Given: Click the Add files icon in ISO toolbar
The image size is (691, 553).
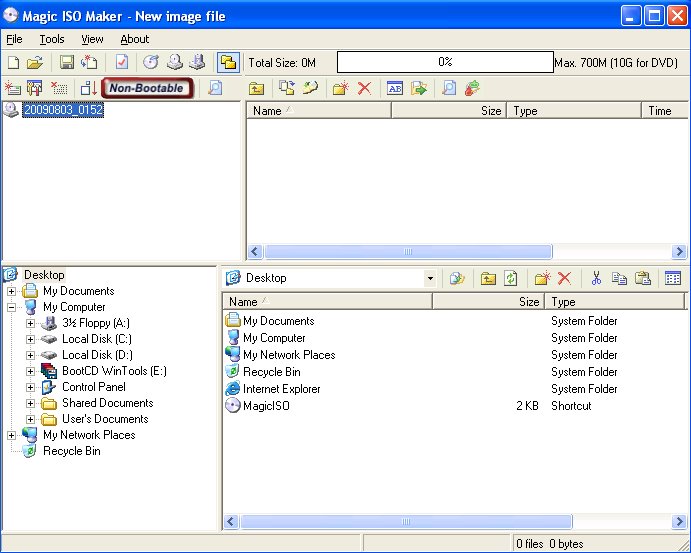Looking at the screenshot, I should coord(287,88).
